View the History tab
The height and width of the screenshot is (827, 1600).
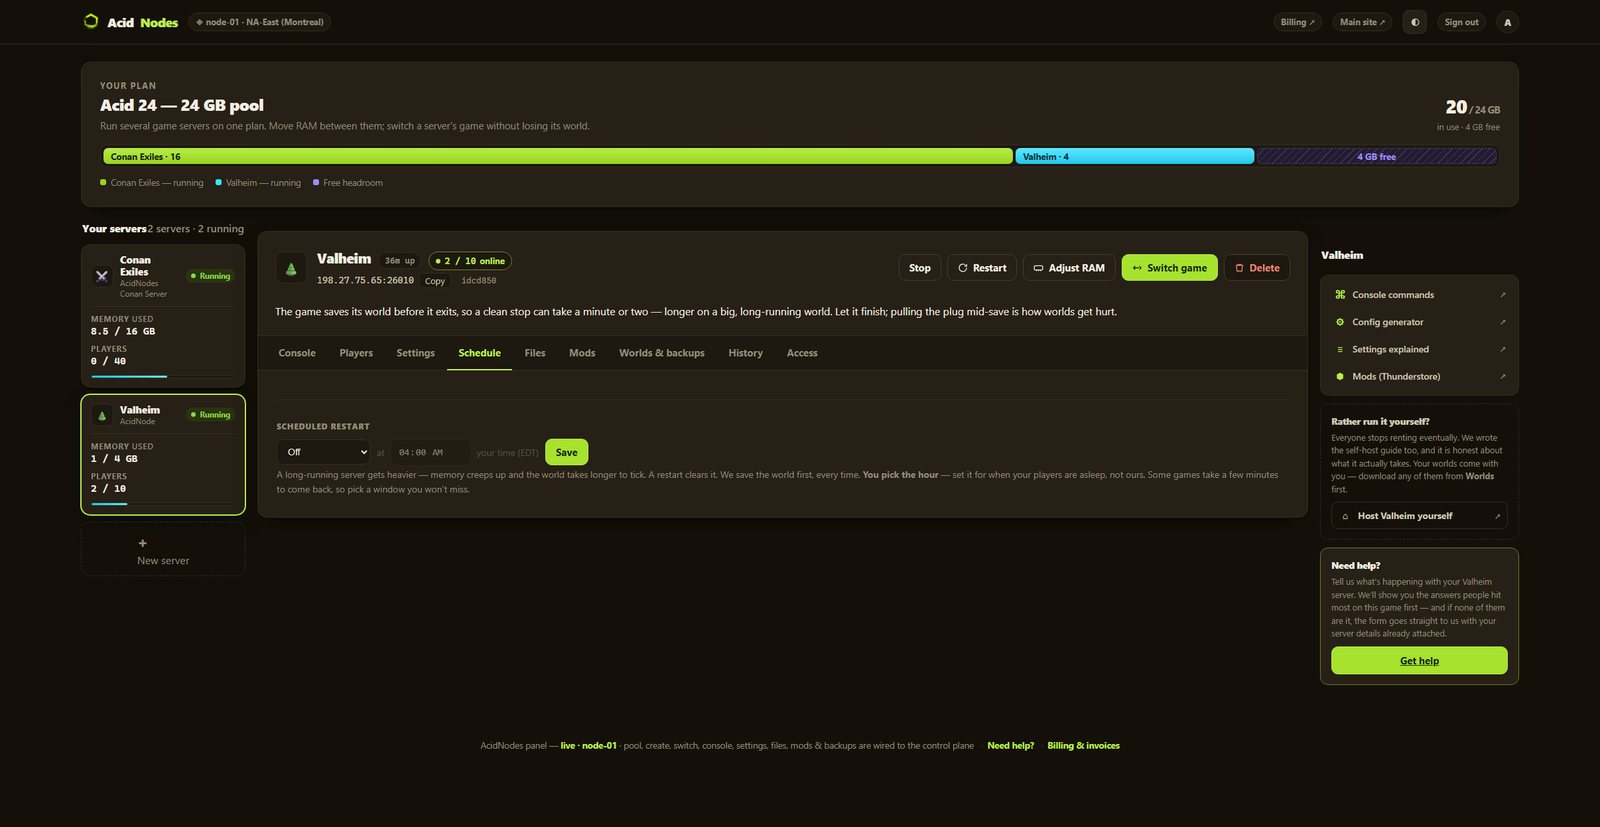746,353
